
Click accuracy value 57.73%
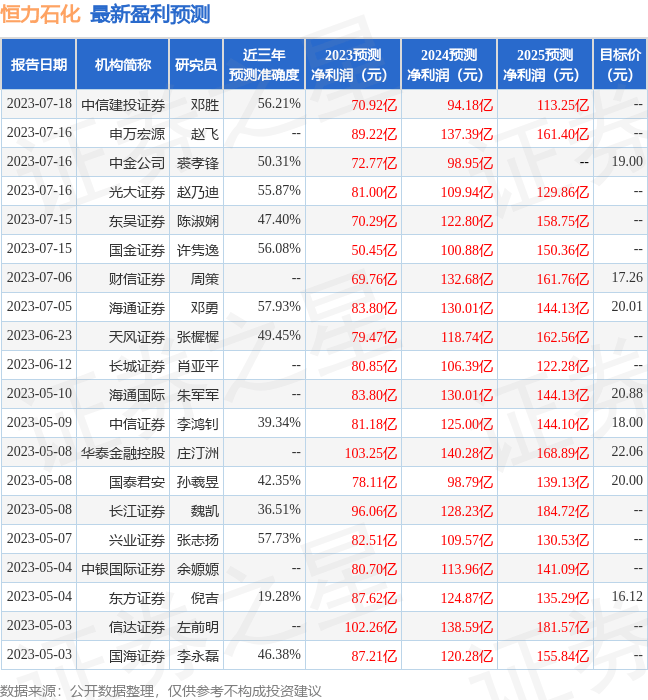279,539
